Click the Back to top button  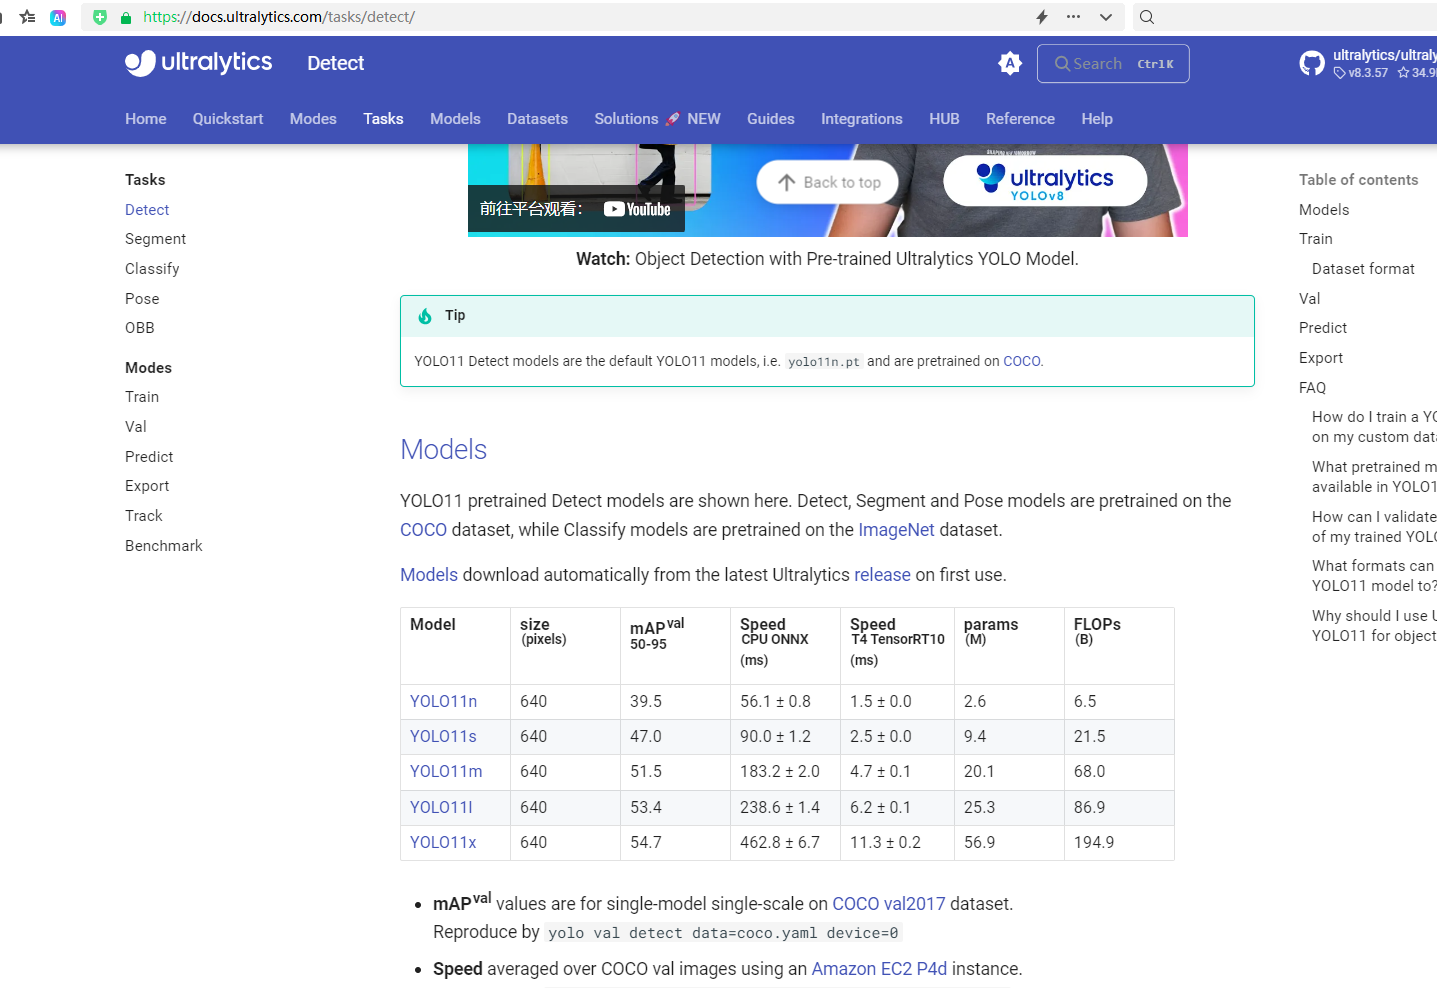coord(828,182)
